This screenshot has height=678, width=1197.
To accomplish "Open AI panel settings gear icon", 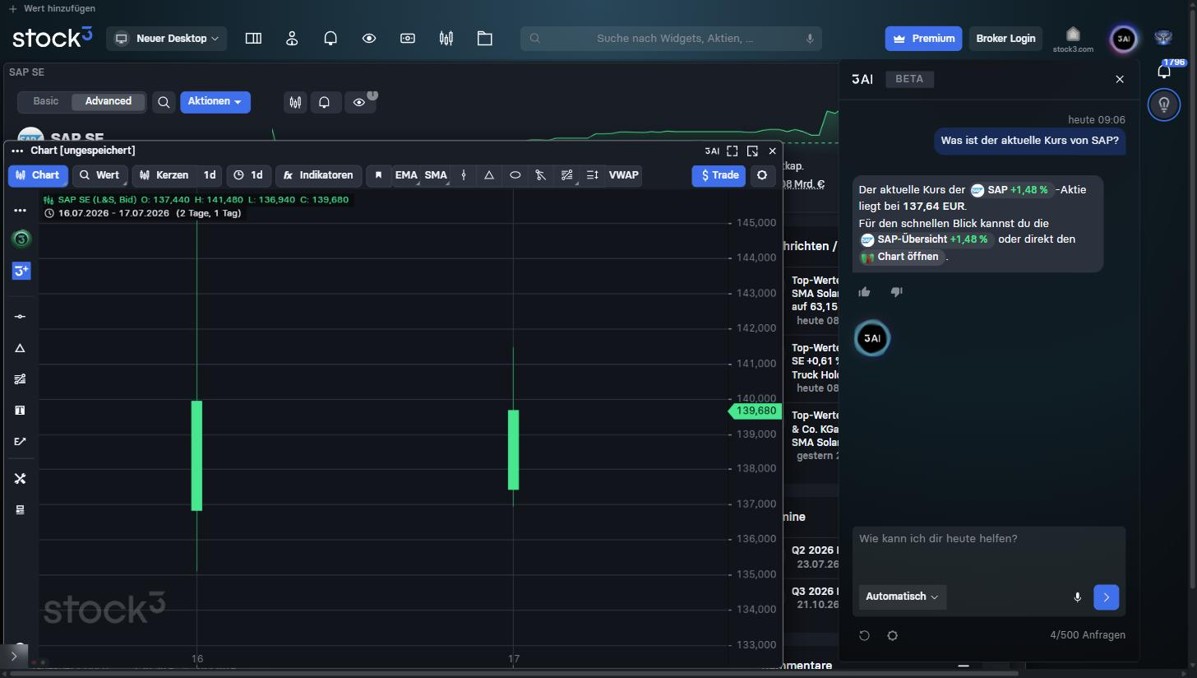I will [x=892, y=635].
